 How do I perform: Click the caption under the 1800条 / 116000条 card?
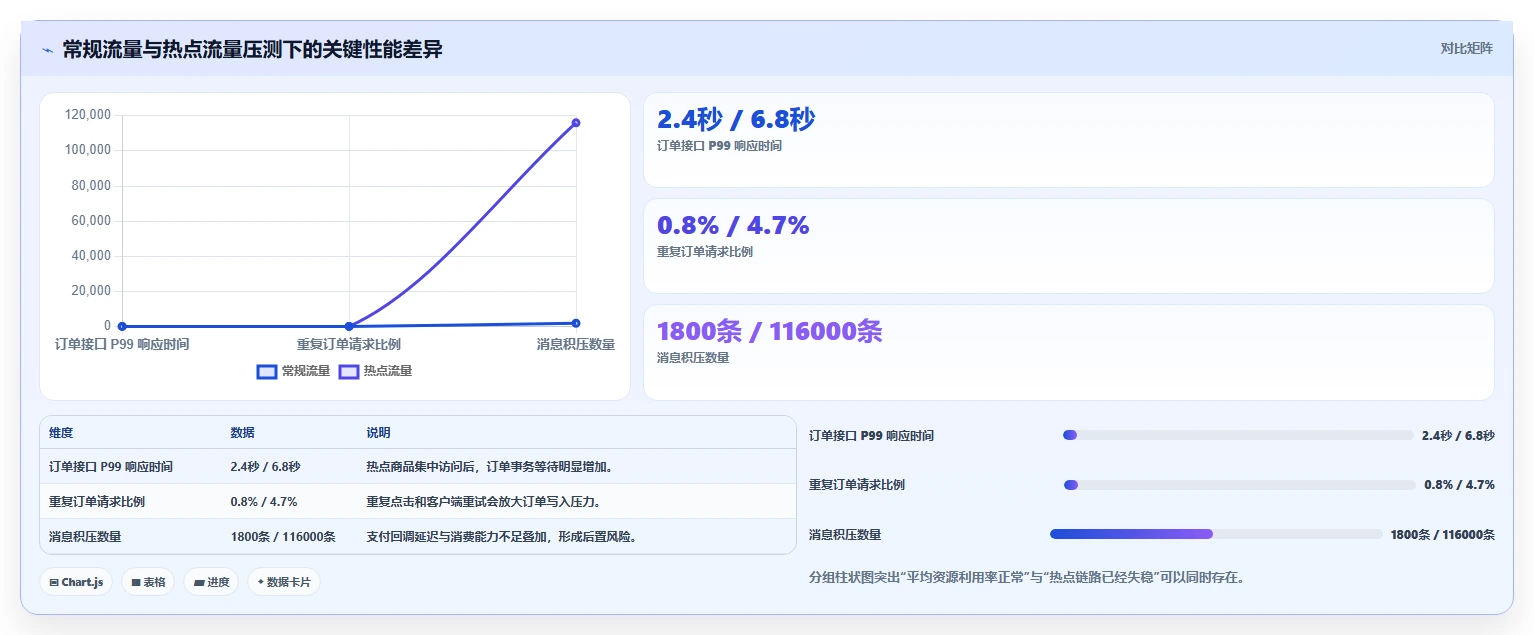[693, 358]
